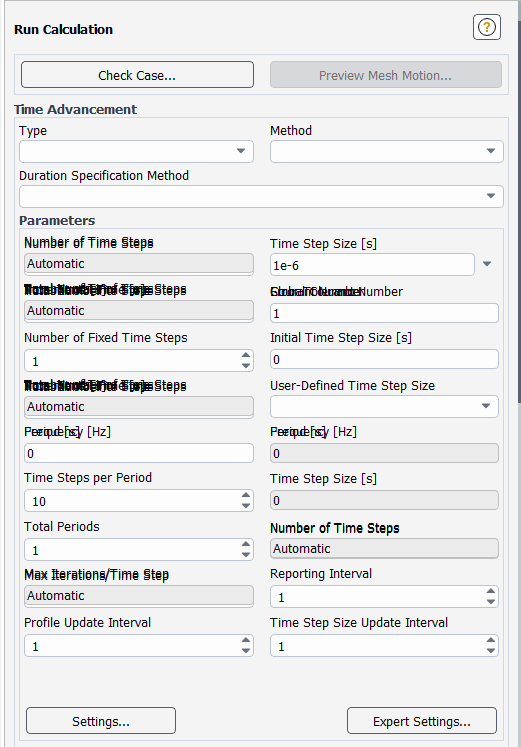Screen dimensions: 521x747
Task: Click the arrow beside Time Step Size field
Action: [487, 264]
